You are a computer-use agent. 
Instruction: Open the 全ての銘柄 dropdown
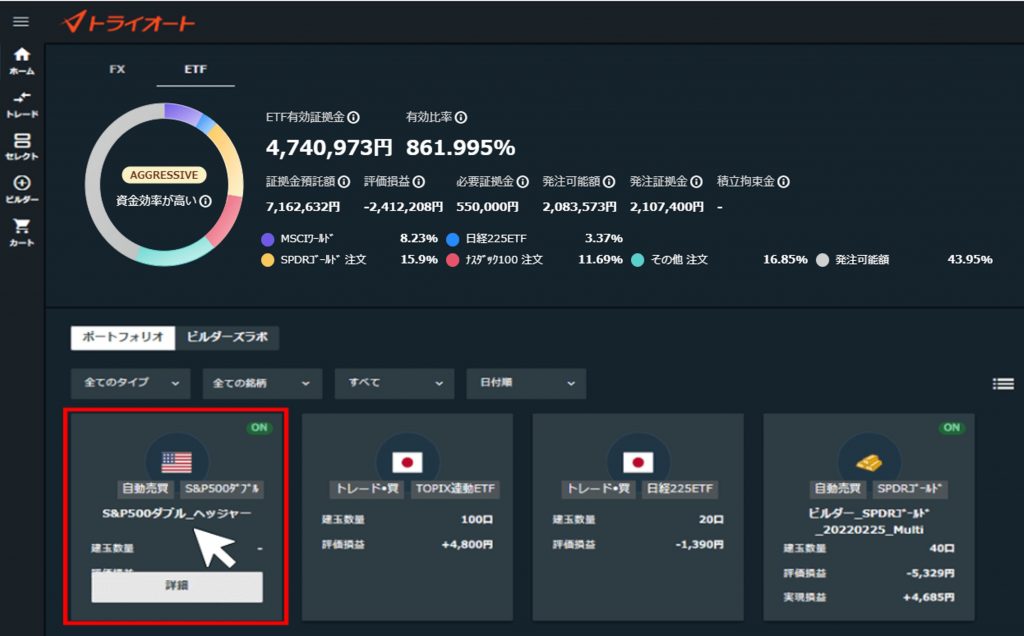pyautogui.click(x=263, y=383)
